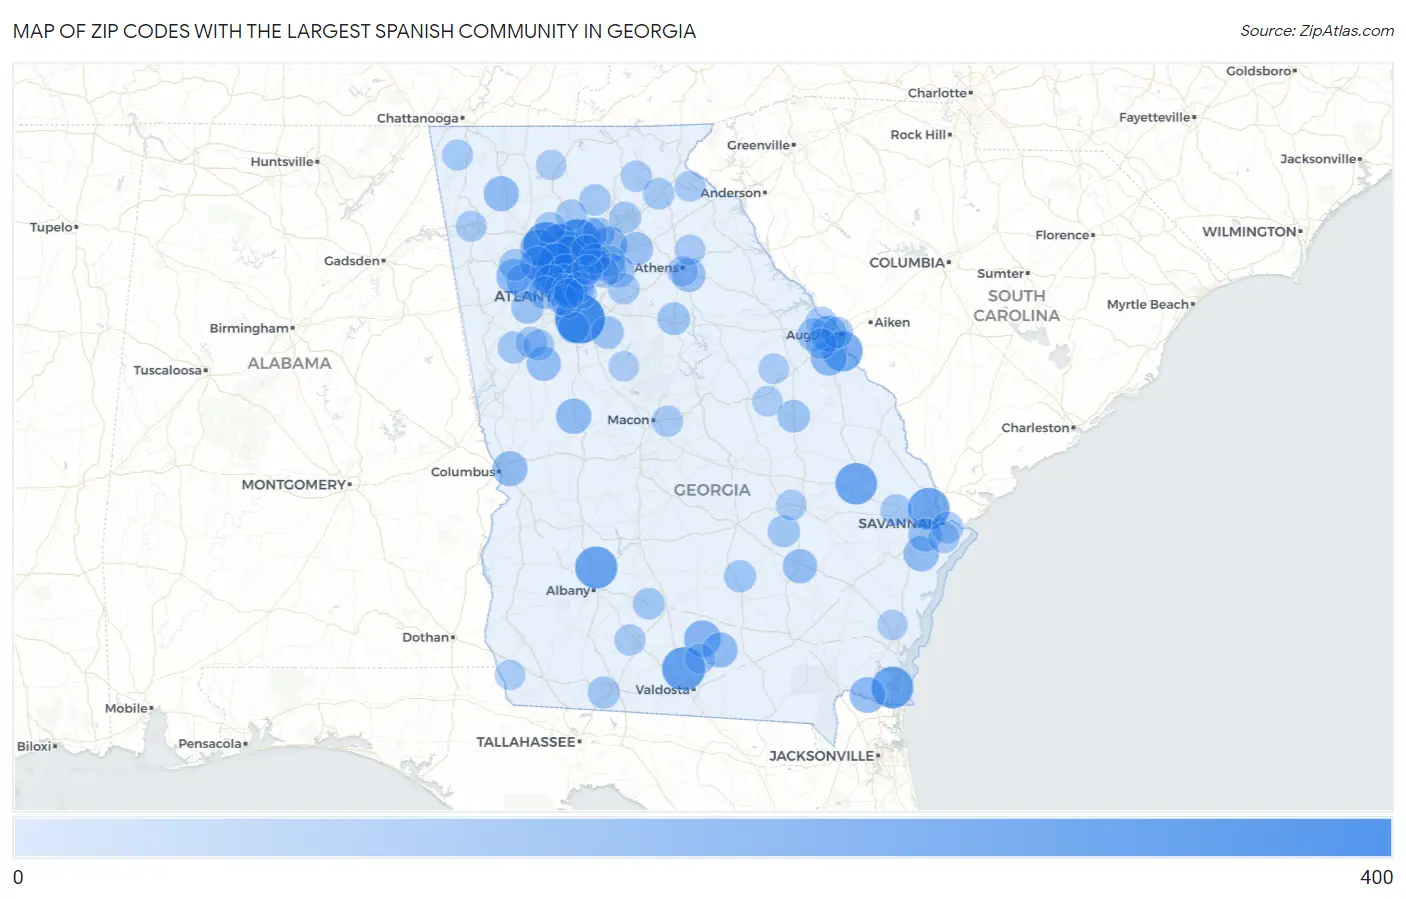Click the legend maximum value 400
This screenshot has height=899, width=1406.
pyautogui.click(x=1376, y=877)
